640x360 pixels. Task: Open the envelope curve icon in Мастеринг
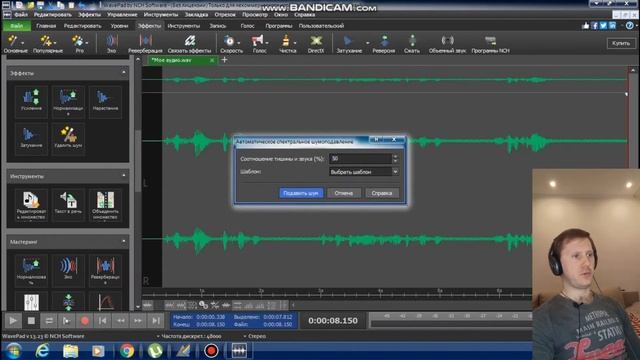coord(105,302)
